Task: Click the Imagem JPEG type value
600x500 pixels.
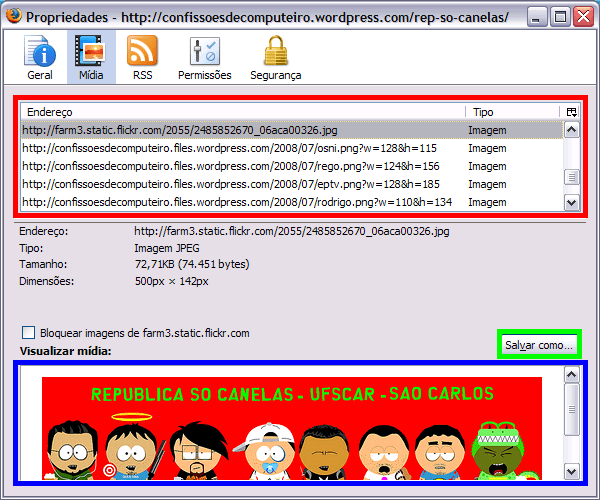Action: 167,248
